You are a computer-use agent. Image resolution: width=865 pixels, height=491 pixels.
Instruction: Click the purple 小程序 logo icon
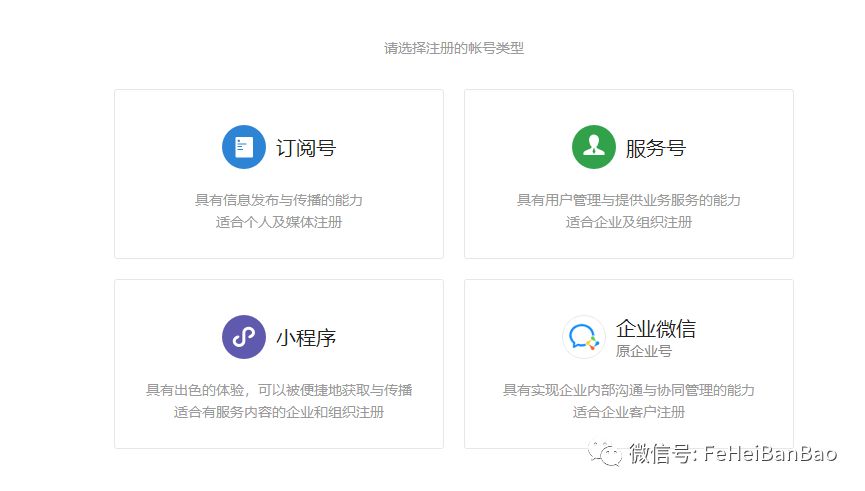(244, 337)
